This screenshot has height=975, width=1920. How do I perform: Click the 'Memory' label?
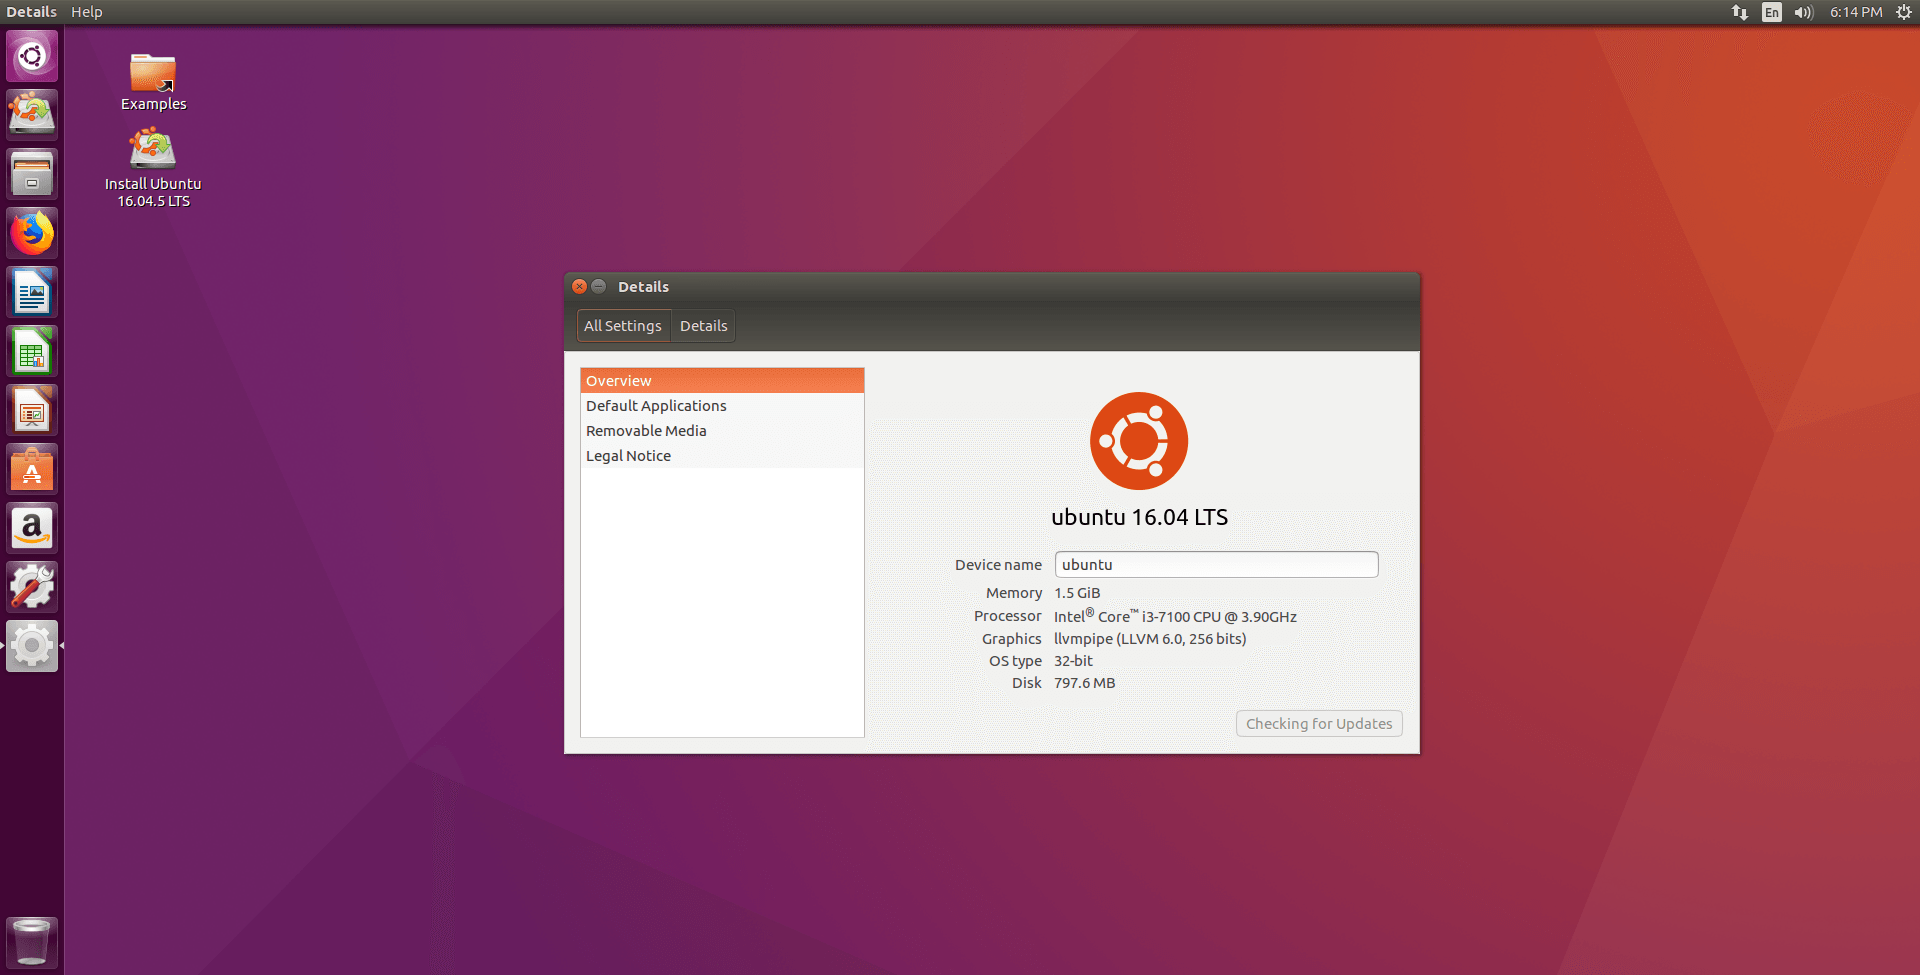[x=1013, y=593]
